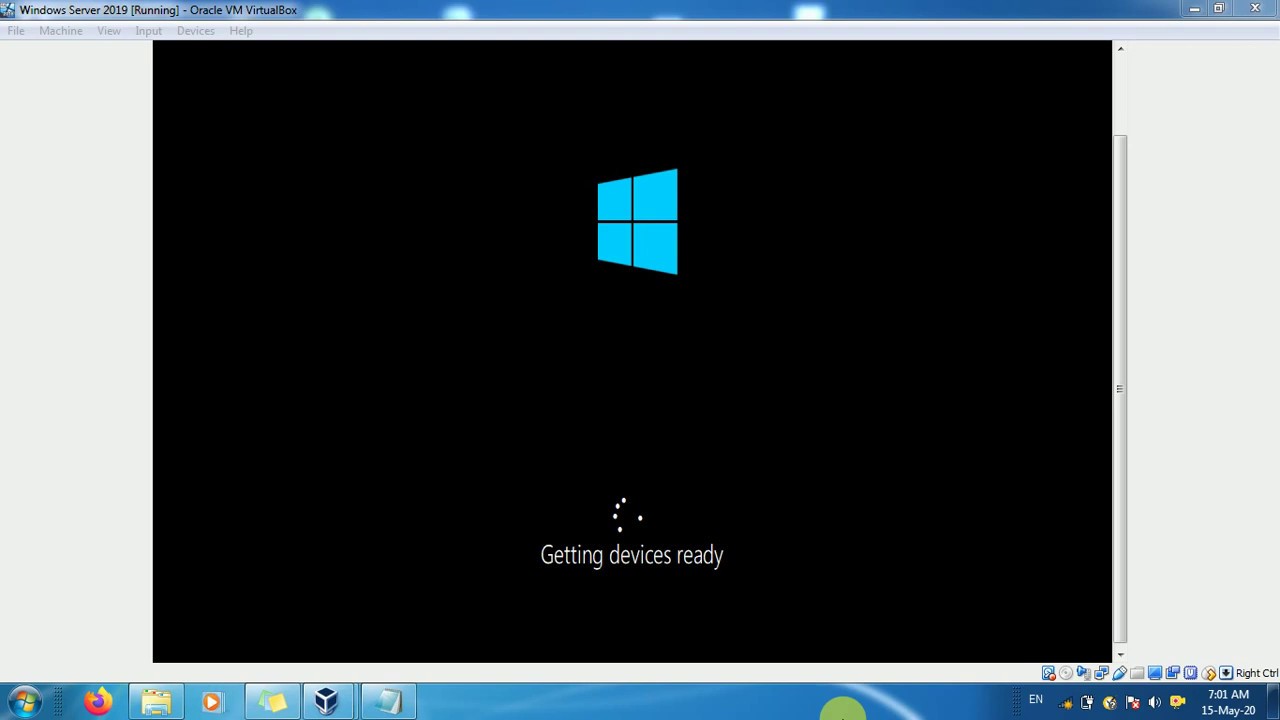This screenshot has height=720, width=1280.
Task: Click the hard disk activity status icon
Action: [1049, 673]
